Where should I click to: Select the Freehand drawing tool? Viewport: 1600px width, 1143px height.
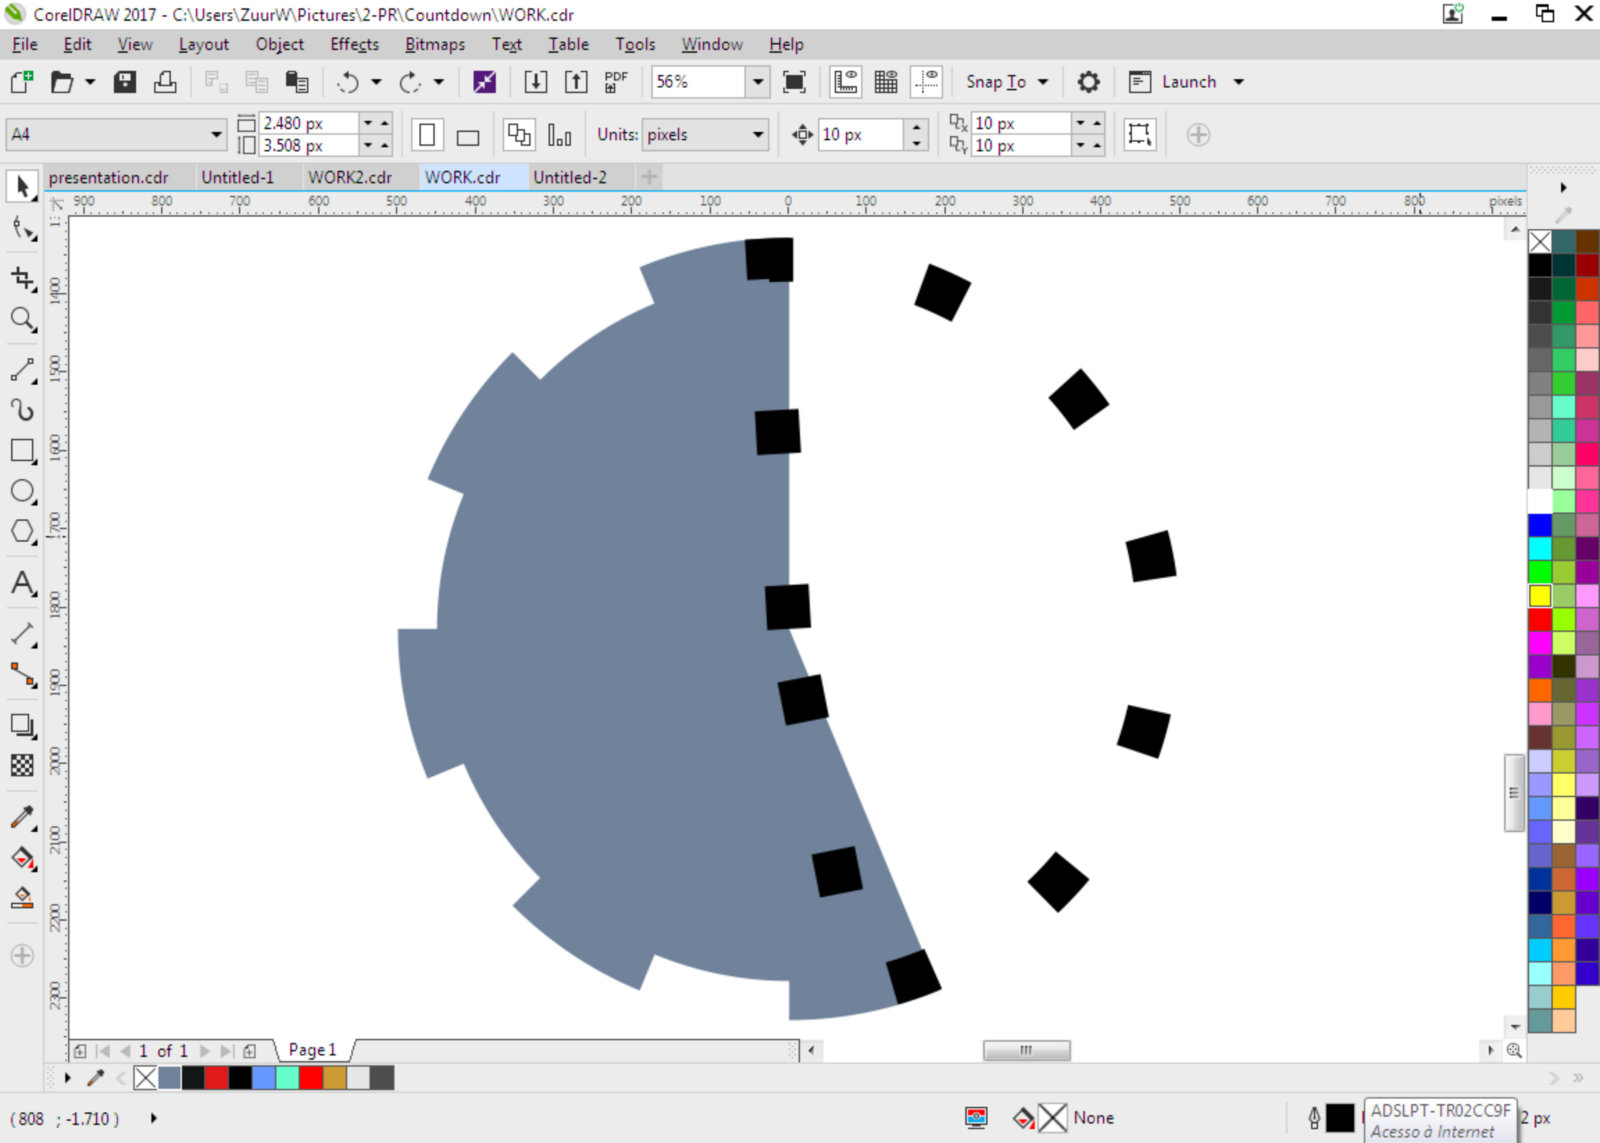coord(22,370)
